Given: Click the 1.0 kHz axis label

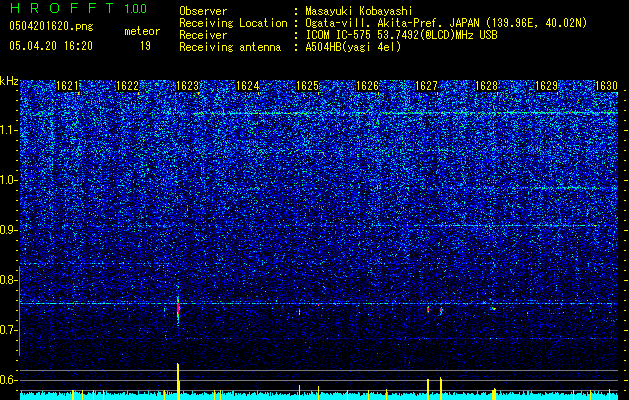Looking at the screenshot, I should [8, 180].
